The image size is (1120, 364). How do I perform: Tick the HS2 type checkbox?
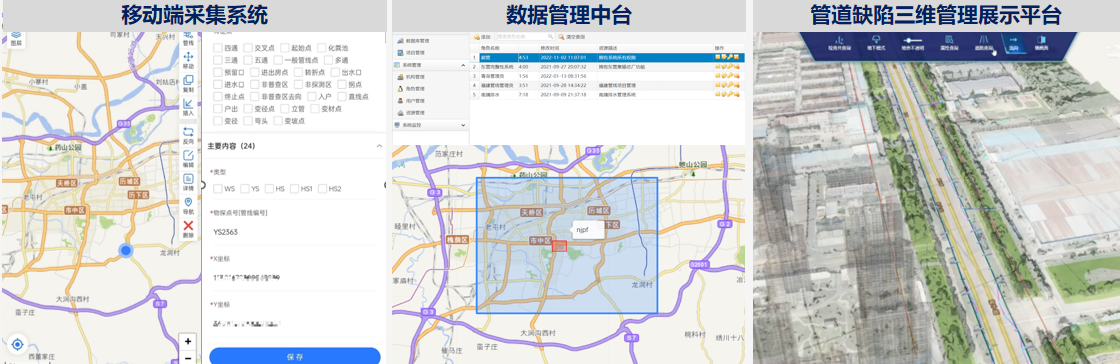(x=323, y=188)
